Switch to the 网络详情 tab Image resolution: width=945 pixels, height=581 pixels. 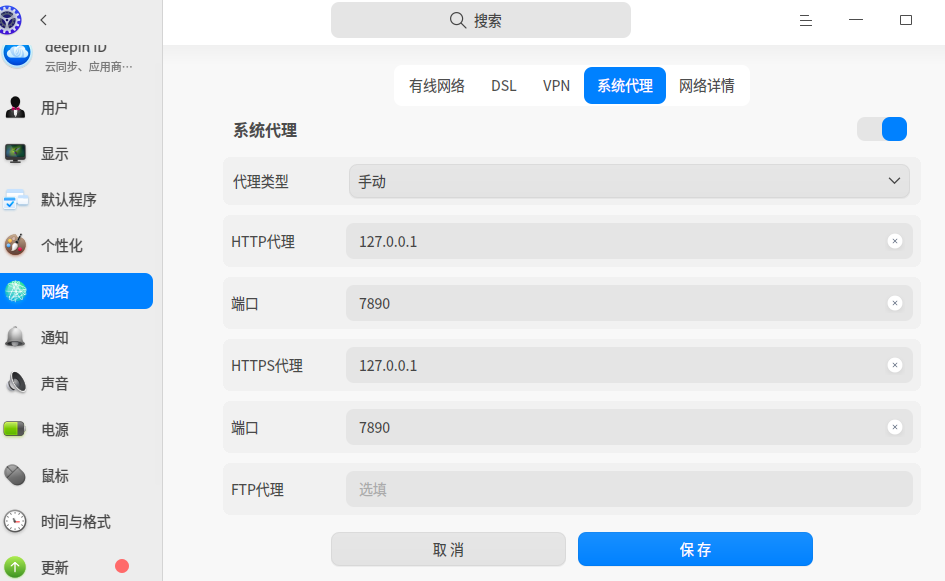[x=707, y=86]
